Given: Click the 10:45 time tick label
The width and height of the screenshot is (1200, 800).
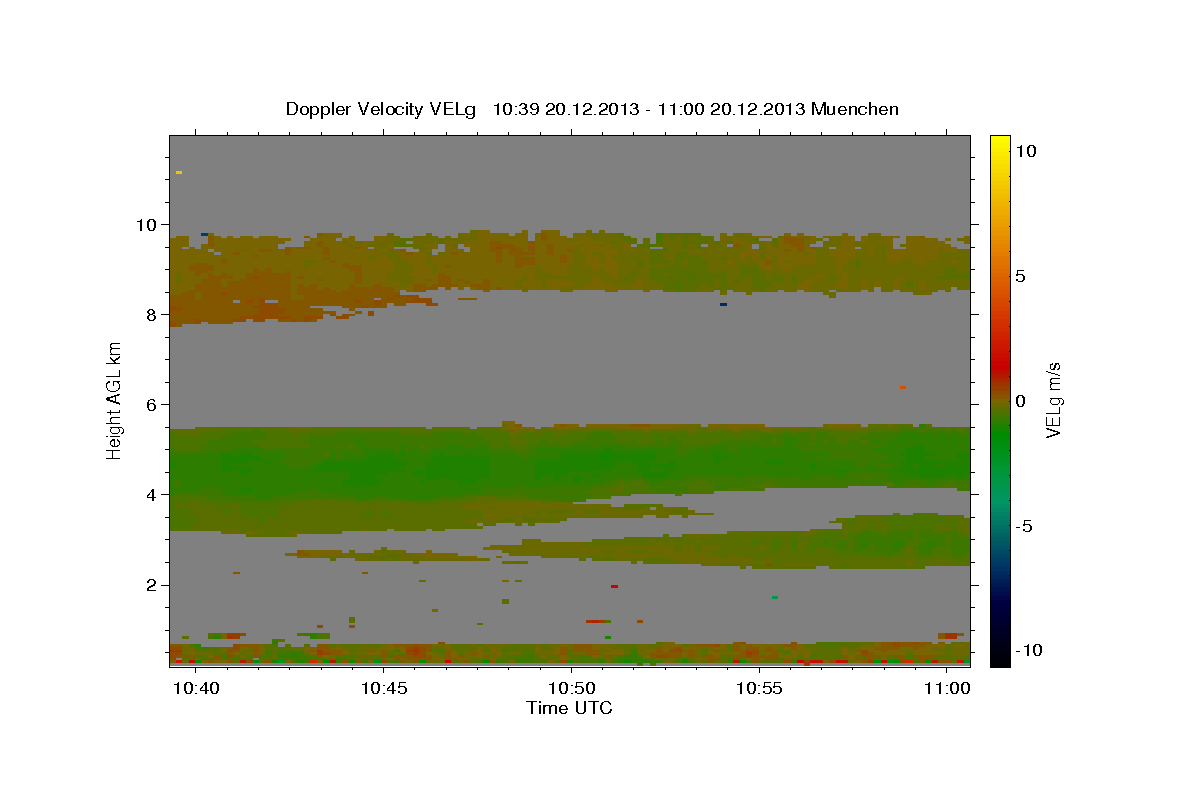Looking at the screenshot, I should point(383,688).
